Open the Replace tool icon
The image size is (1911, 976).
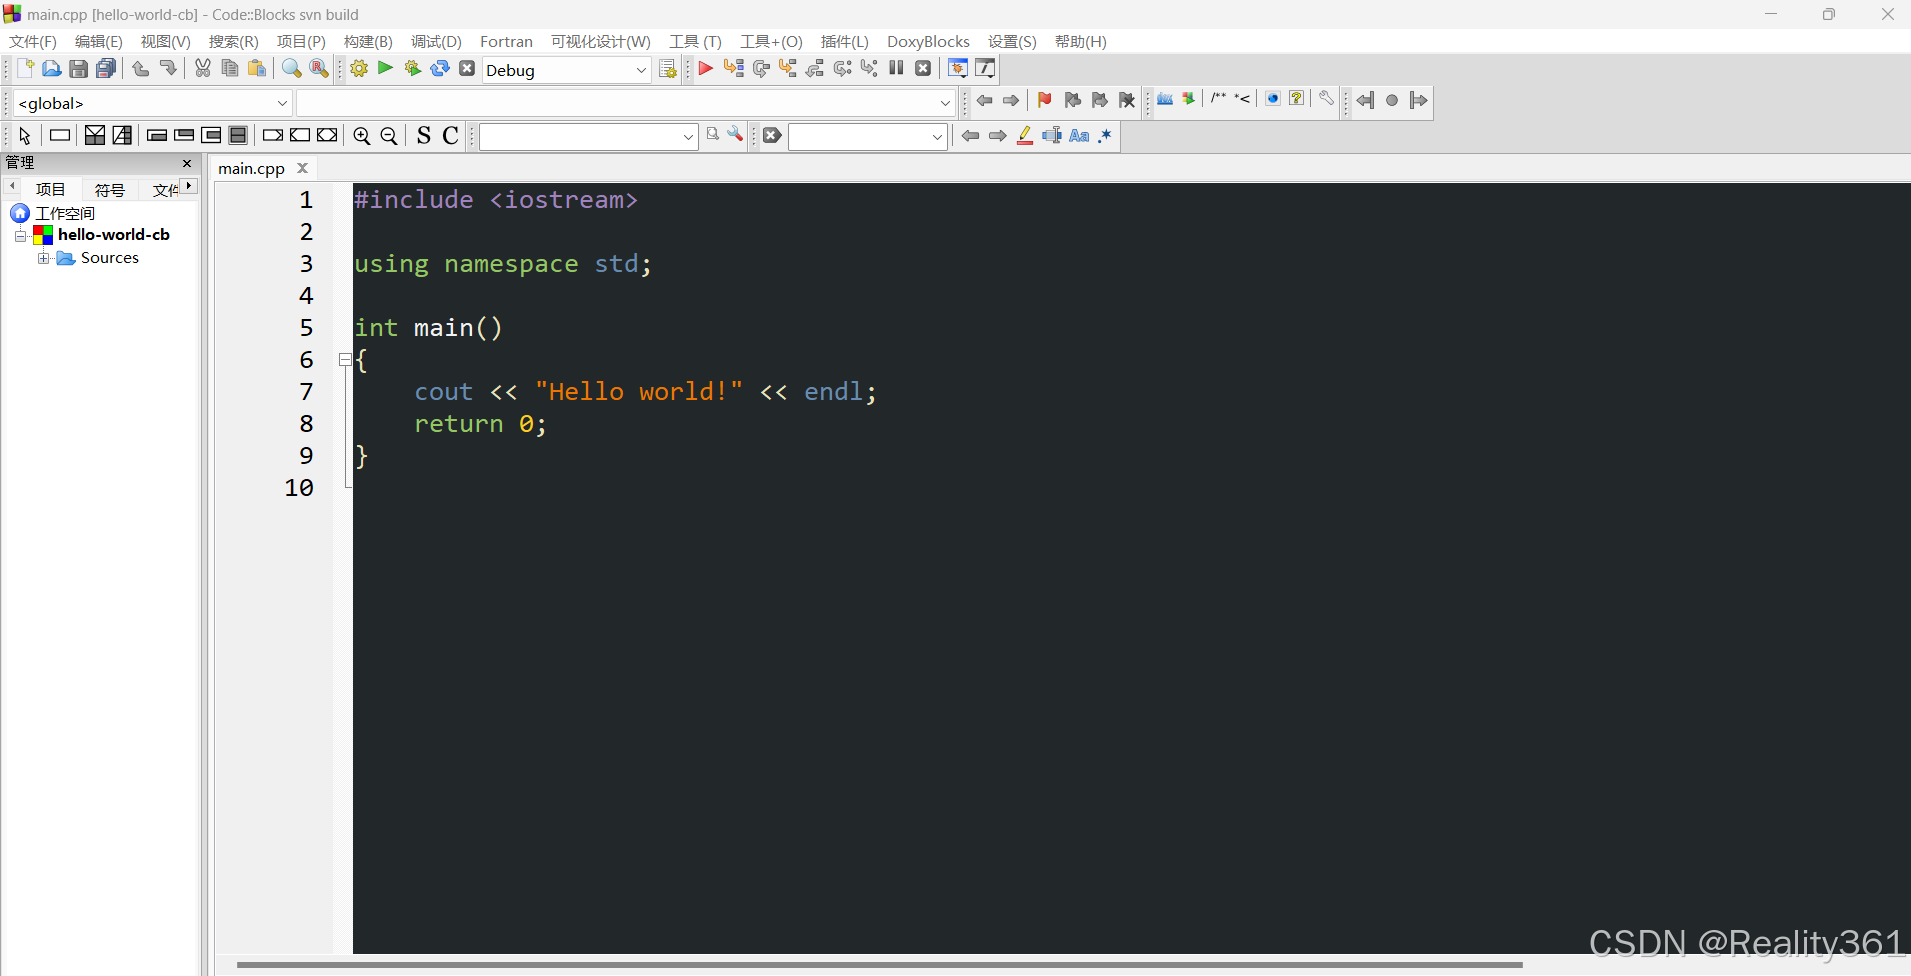(318, 69)
